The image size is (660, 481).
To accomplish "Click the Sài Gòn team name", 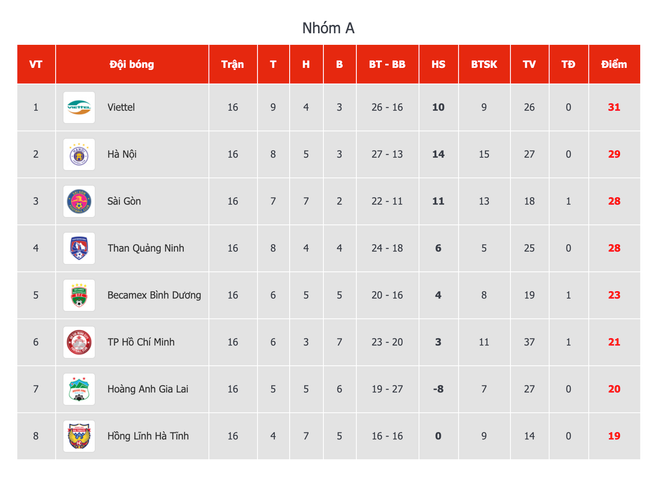I will pos(124,201).
